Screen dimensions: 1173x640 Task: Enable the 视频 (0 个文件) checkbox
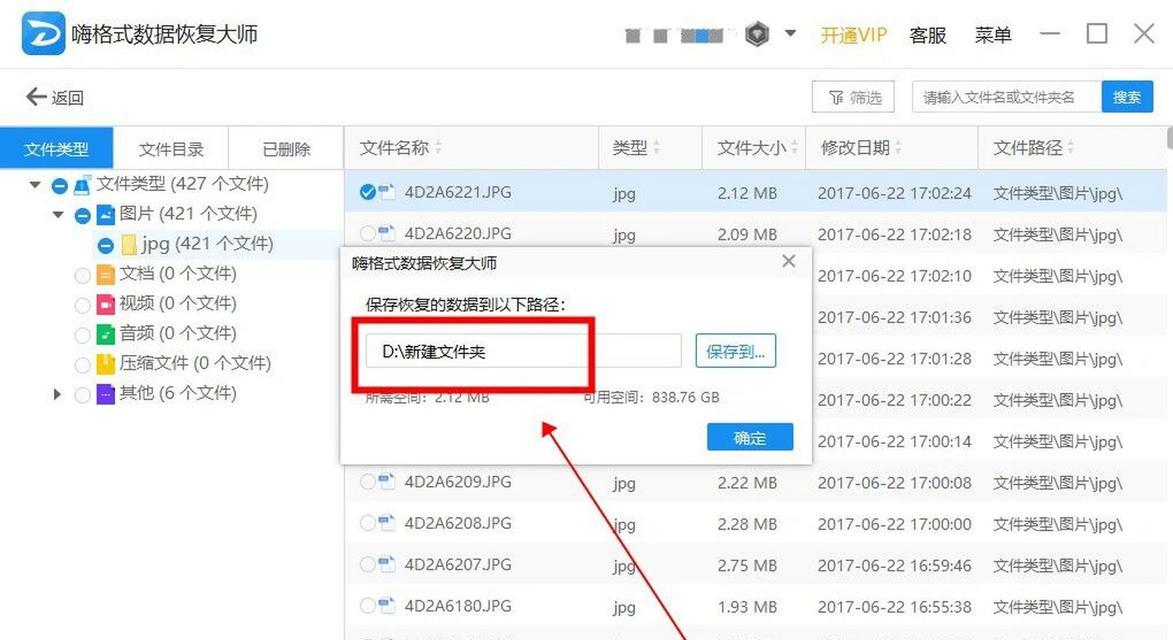(83, 305)
